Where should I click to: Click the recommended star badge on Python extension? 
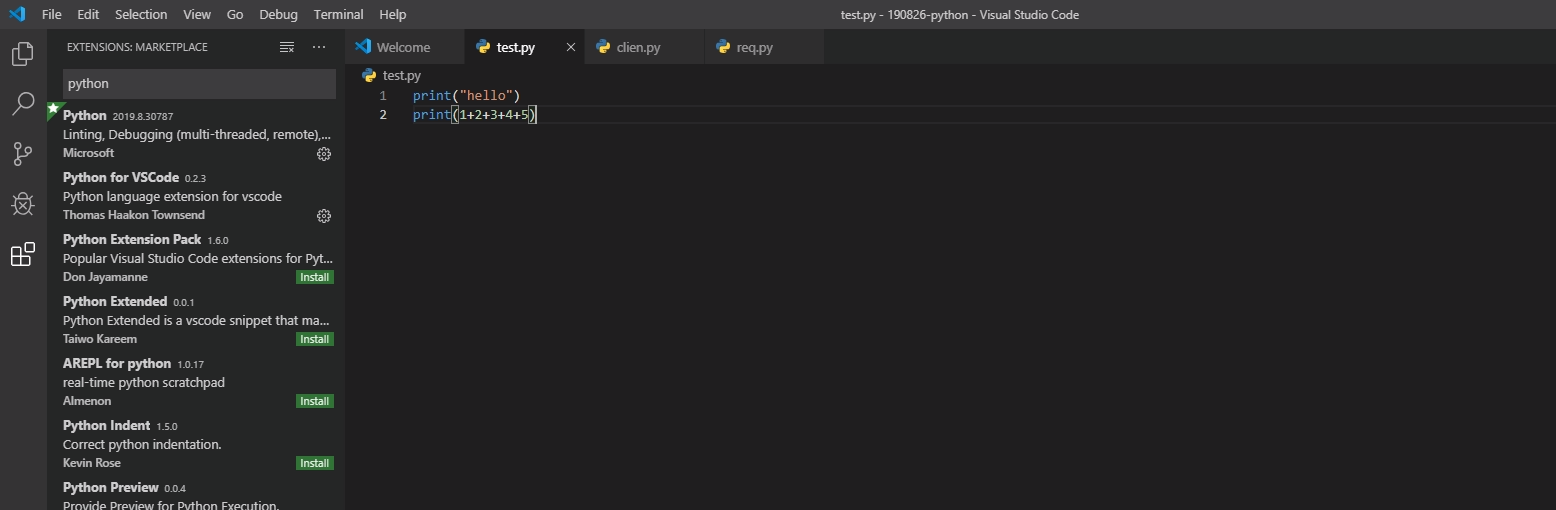point(53,108)
